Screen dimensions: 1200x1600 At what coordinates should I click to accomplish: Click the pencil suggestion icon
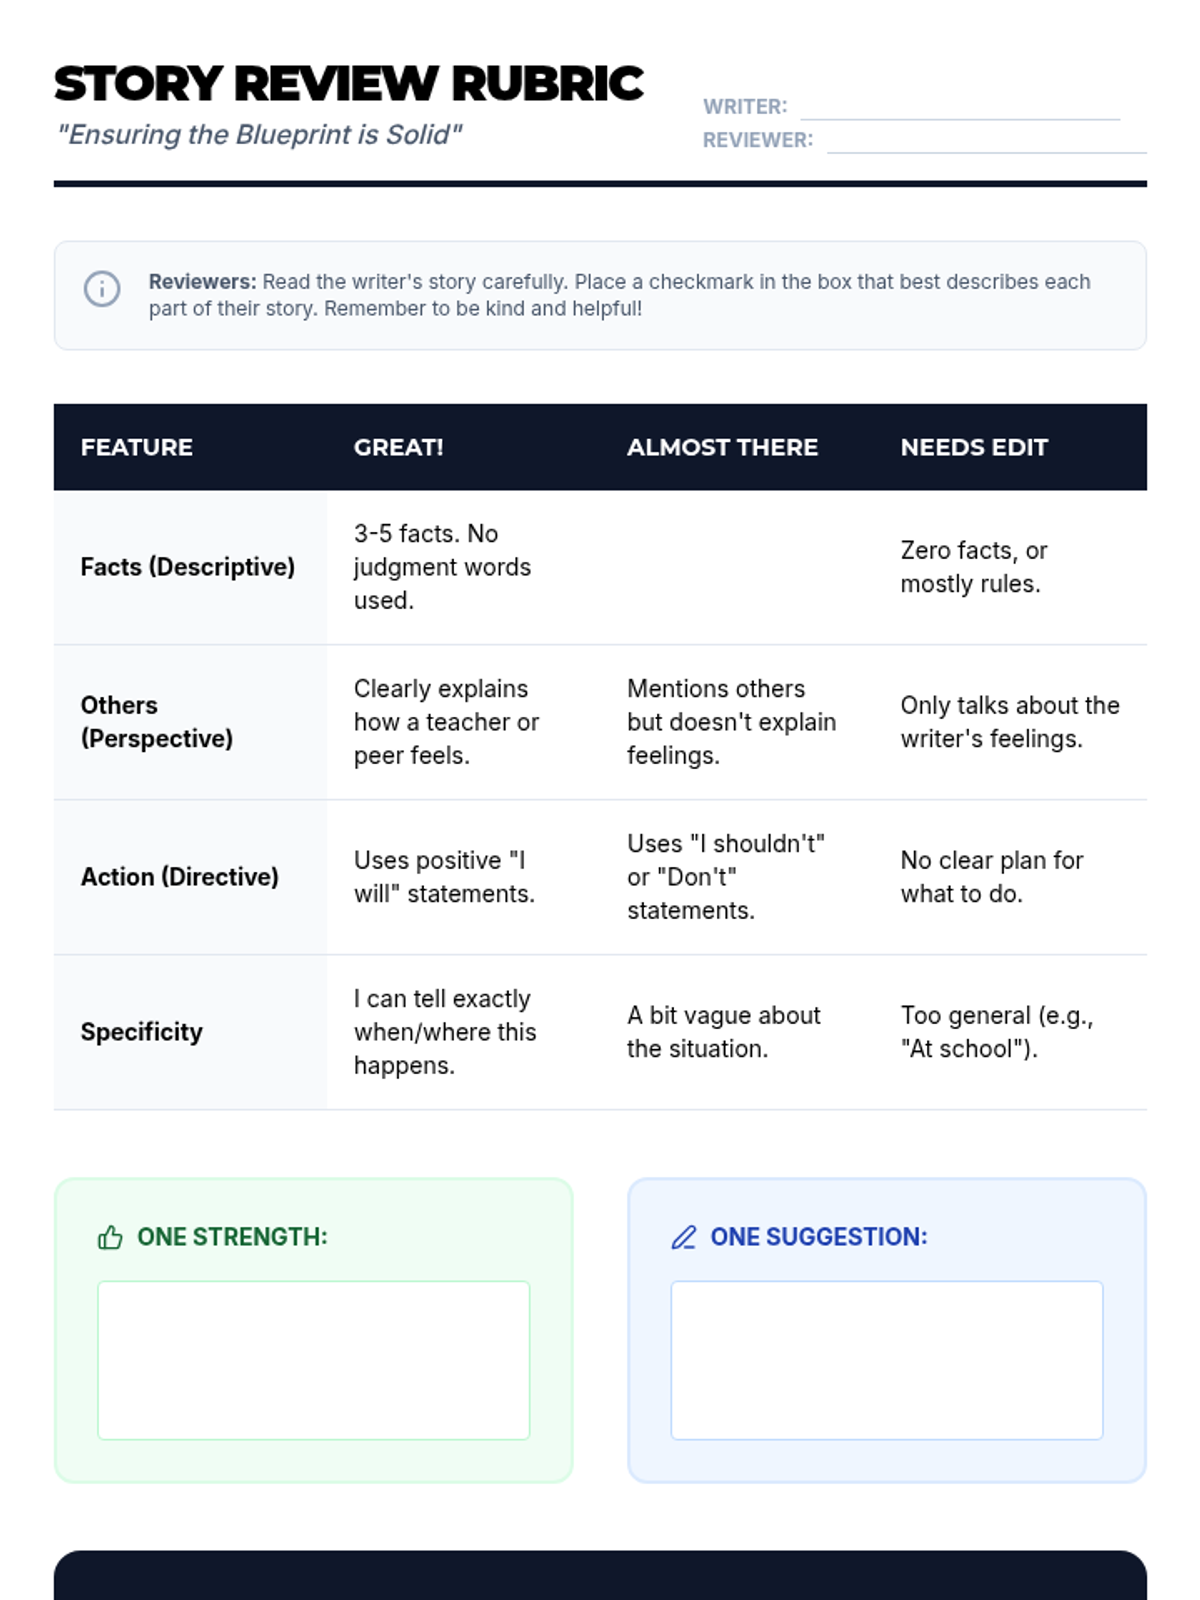(x=684, y=1238)
